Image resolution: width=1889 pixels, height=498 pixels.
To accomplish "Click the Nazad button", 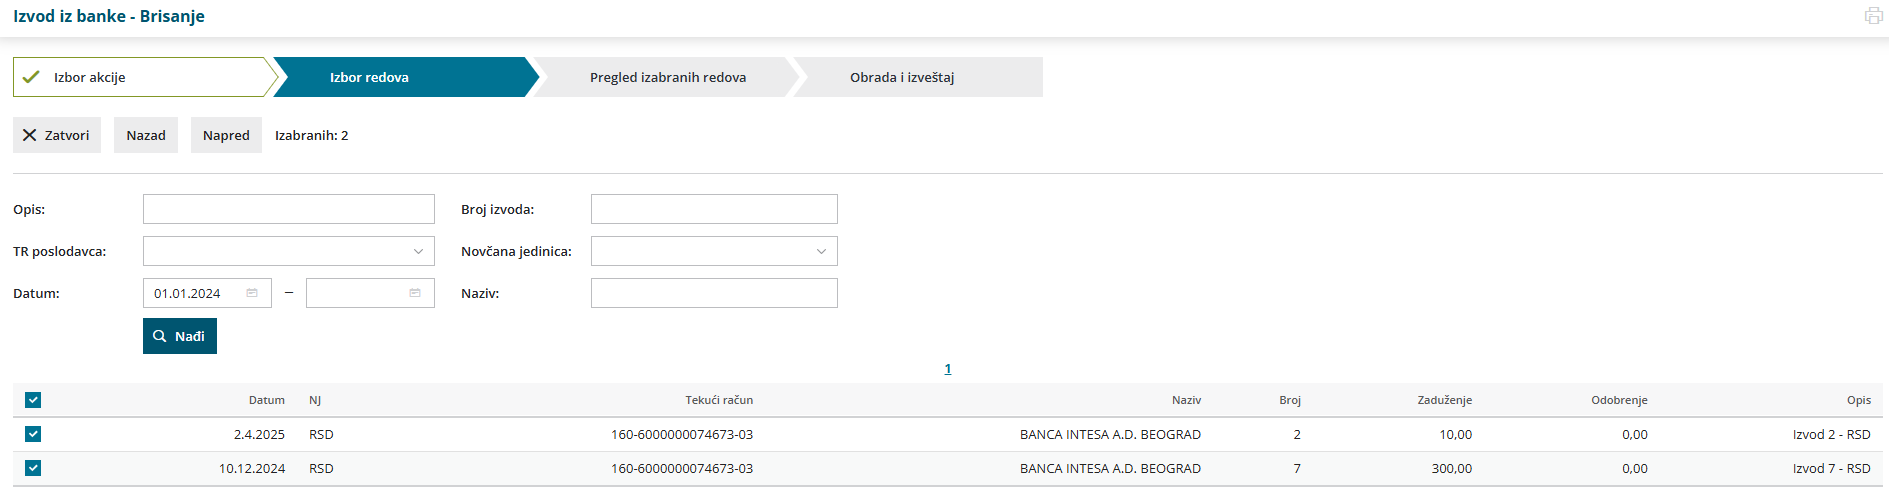I will [x=146, y=135].
